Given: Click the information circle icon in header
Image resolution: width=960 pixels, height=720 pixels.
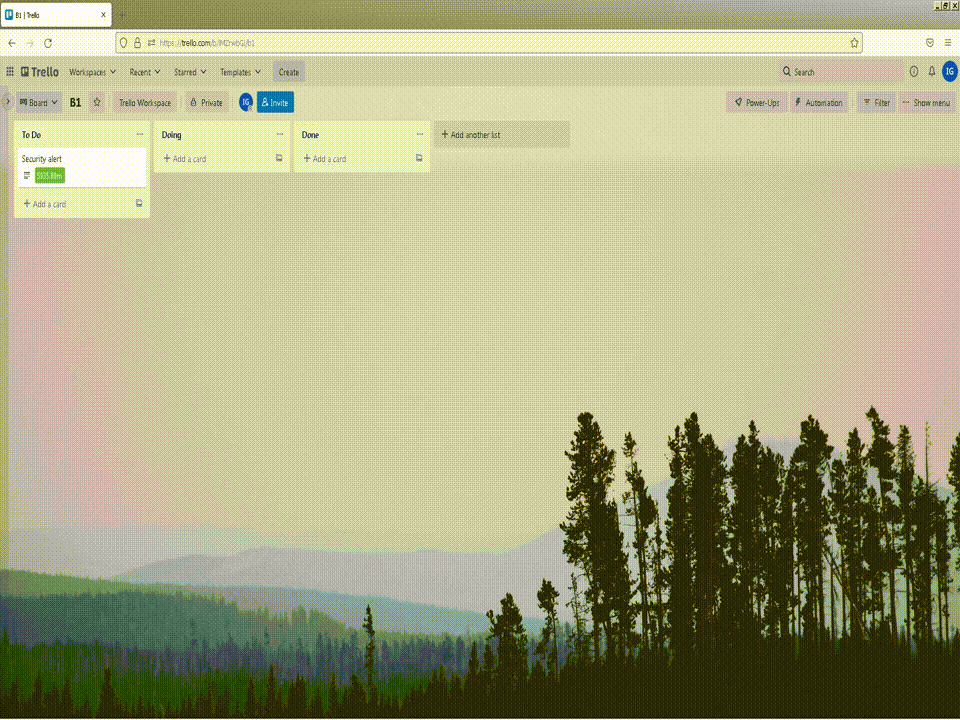Looking at the screenshot, I should coord(913,71).
